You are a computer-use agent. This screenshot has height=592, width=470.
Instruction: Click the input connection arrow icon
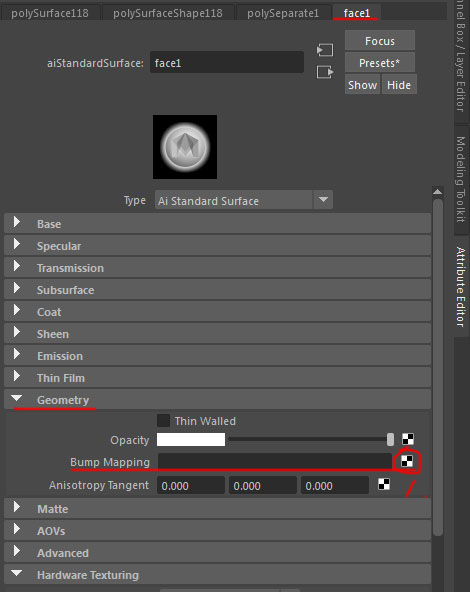325,50
